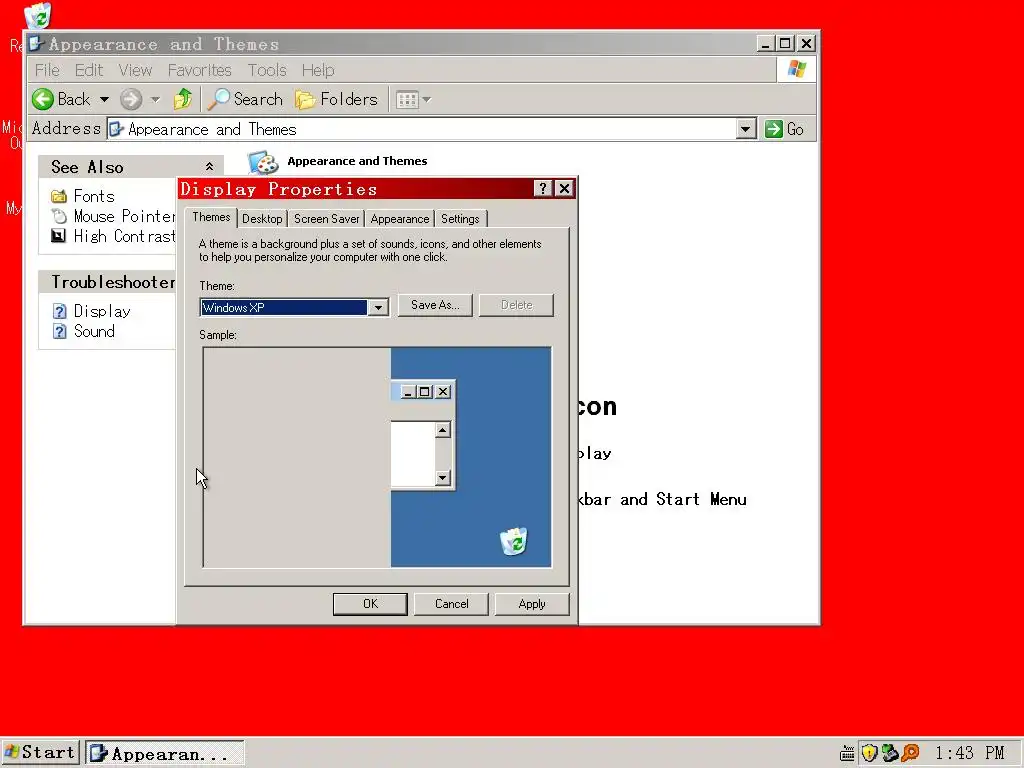
Task: Click the Up folder icon
Action: click(183, 99)
